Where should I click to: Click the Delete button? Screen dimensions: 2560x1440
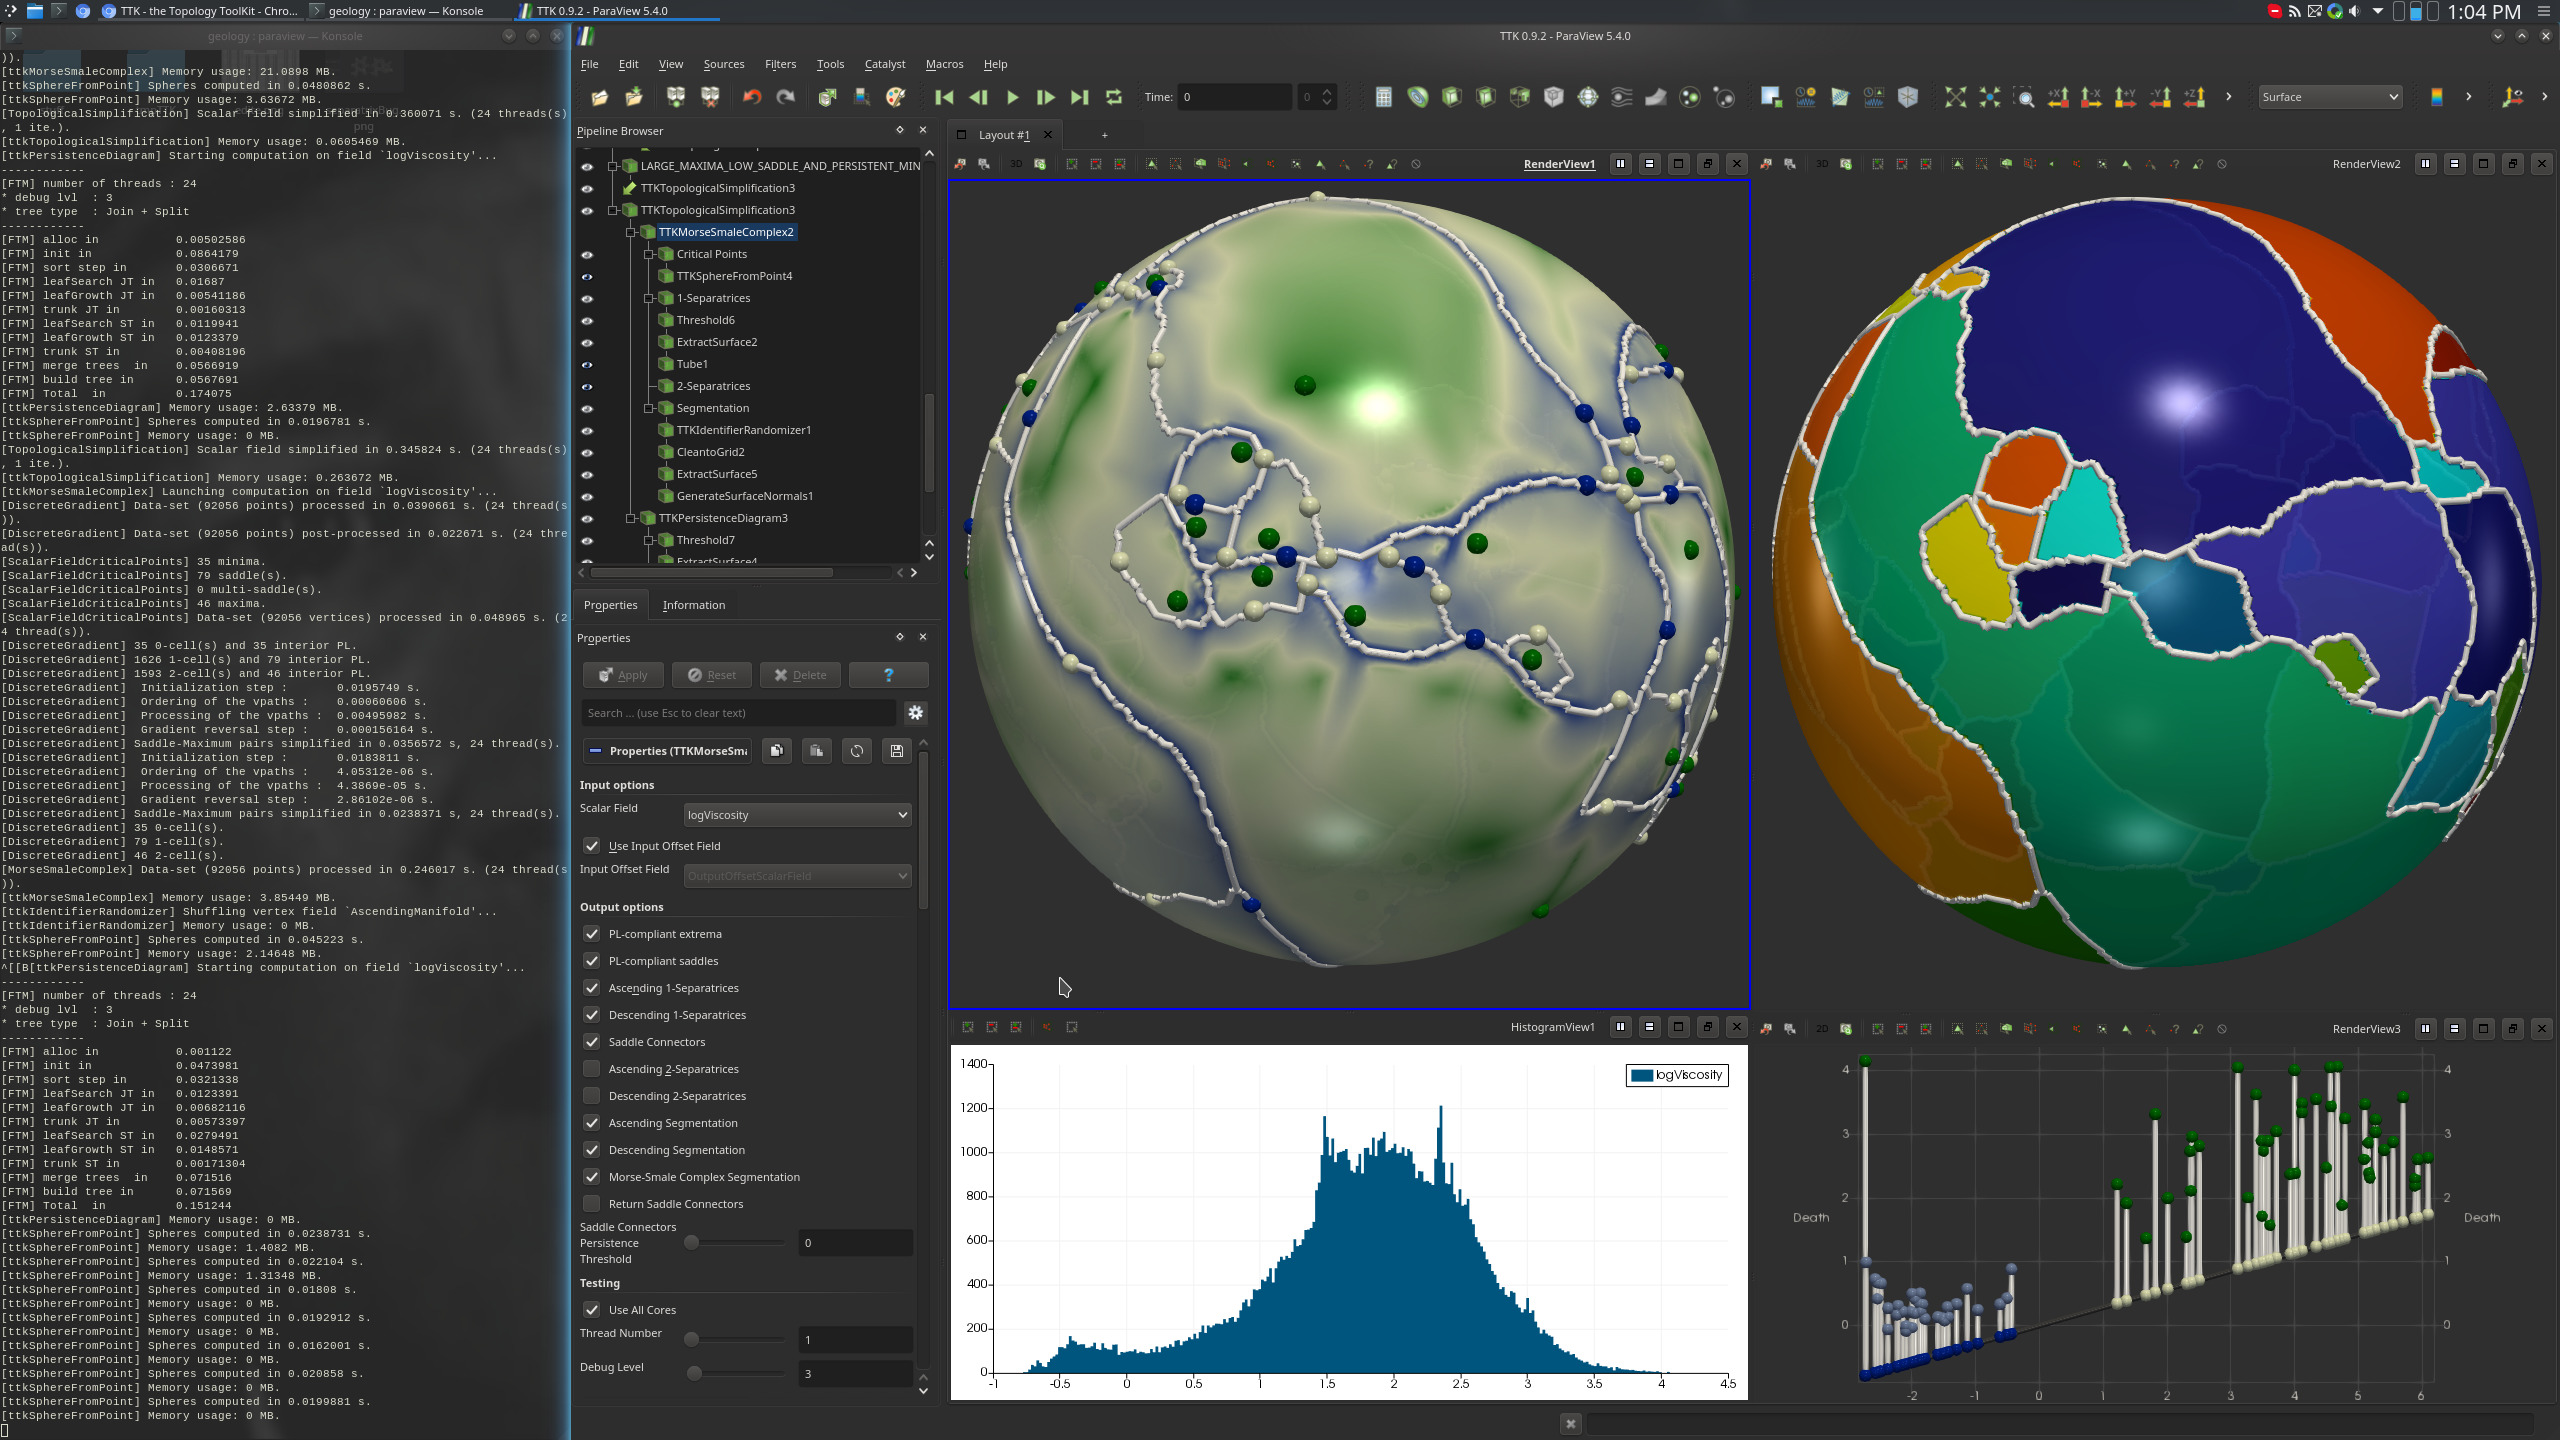pos(800,675)
